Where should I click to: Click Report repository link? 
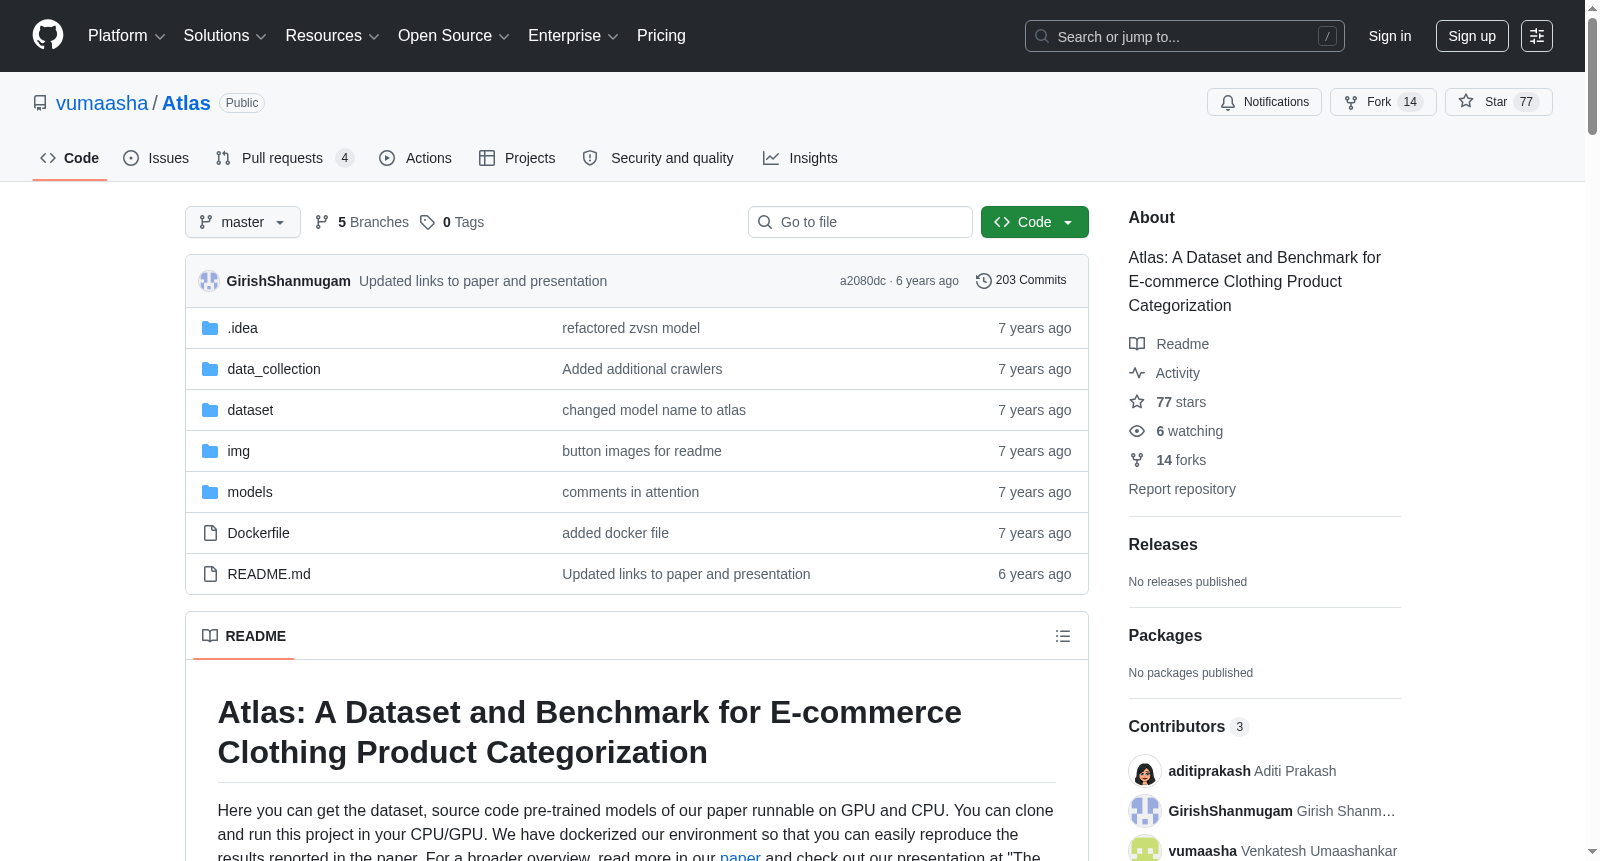[x=1182, y=489]
